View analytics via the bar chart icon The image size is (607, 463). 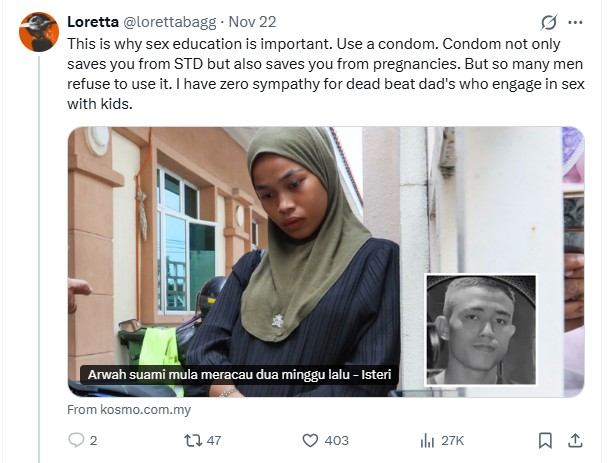point(427,440)
